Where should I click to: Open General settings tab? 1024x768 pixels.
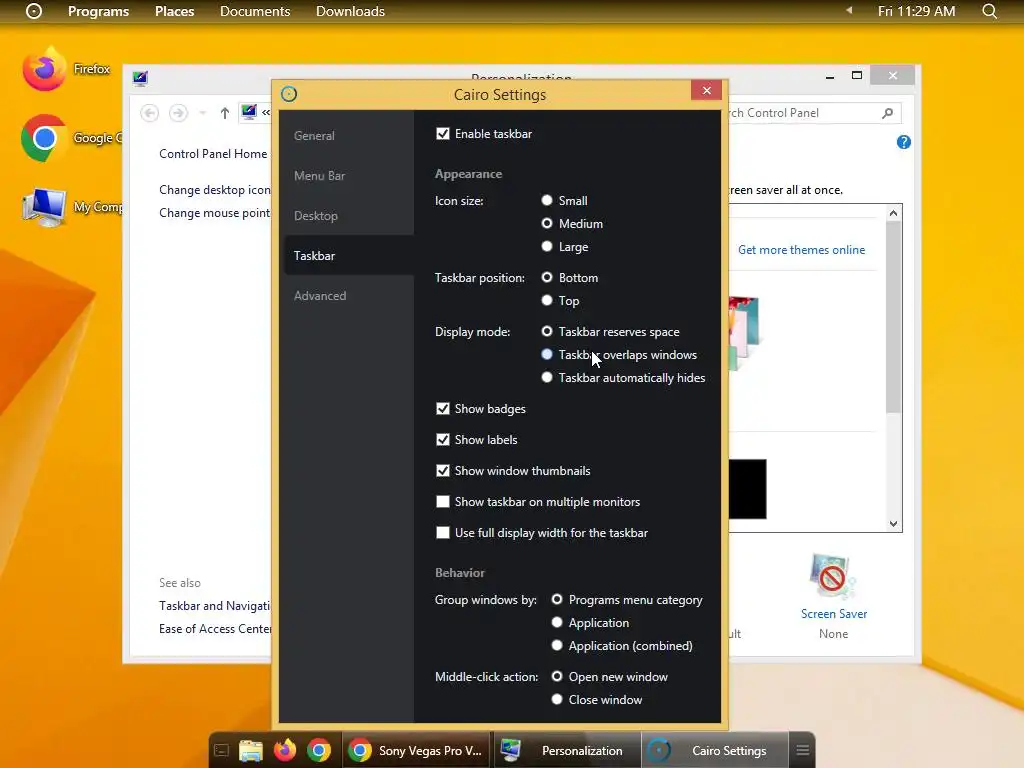tap(349, 136)
